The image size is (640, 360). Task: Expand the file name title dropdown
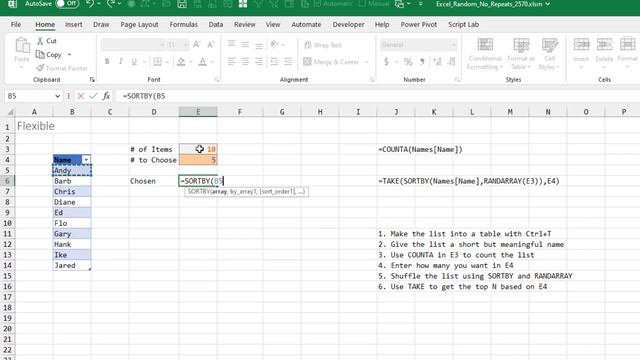pyautogui.click(x=548, y=4)
